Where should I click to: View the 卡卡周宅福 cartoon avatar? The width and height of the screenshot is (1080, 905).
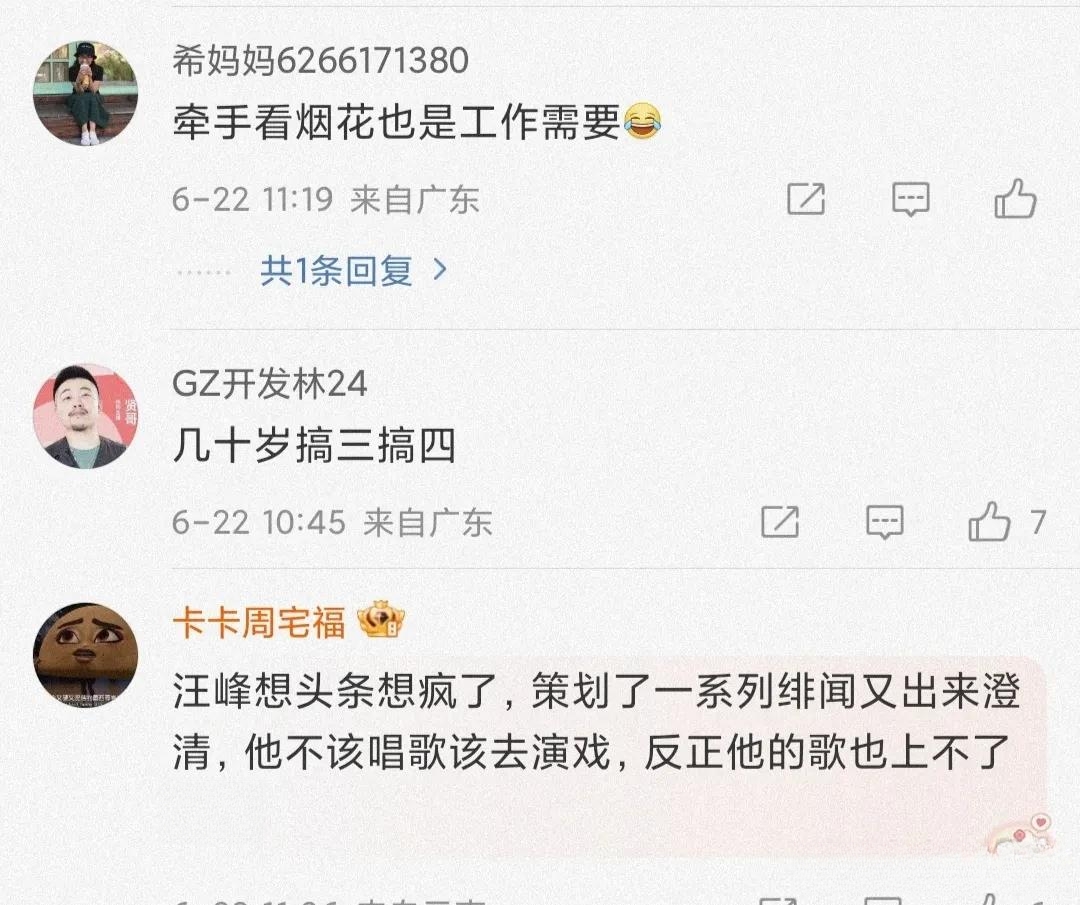(x=85, y=655)
